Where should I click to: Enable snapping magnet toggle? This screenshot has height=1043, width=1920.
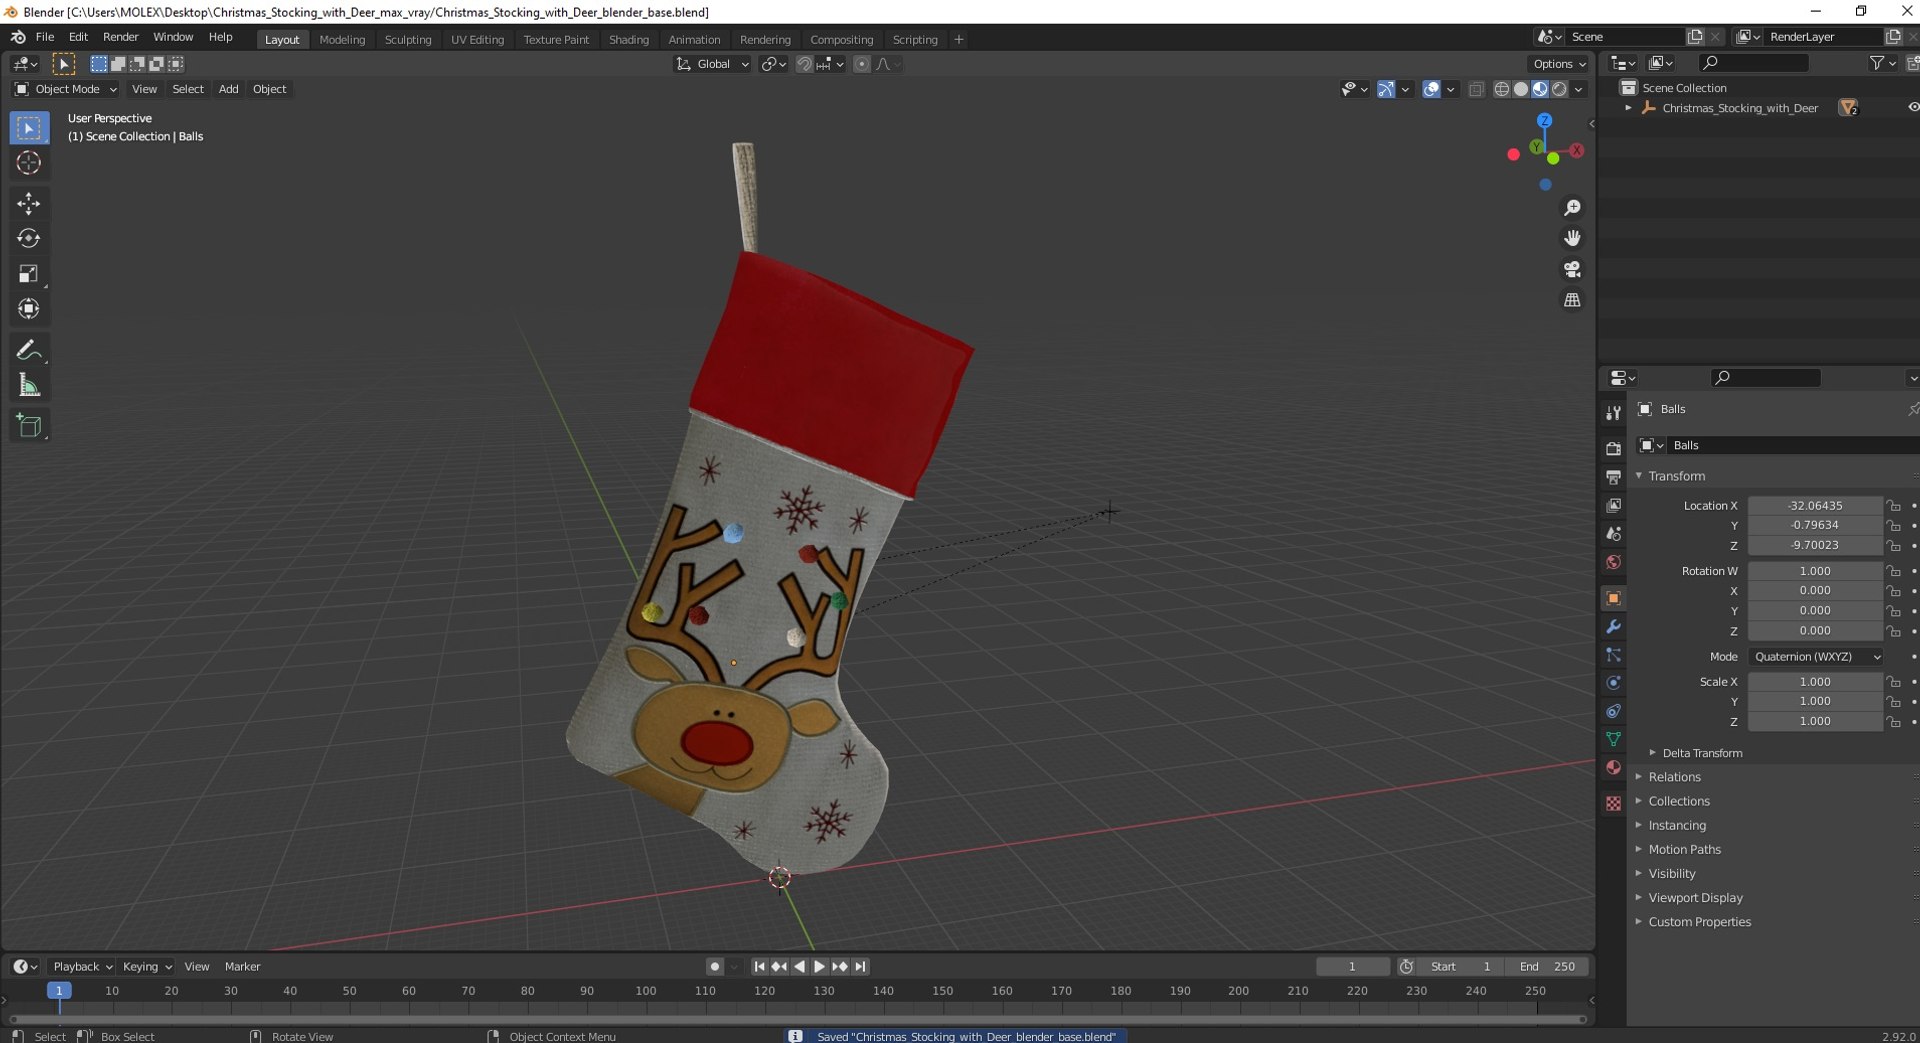pos(804,64)
